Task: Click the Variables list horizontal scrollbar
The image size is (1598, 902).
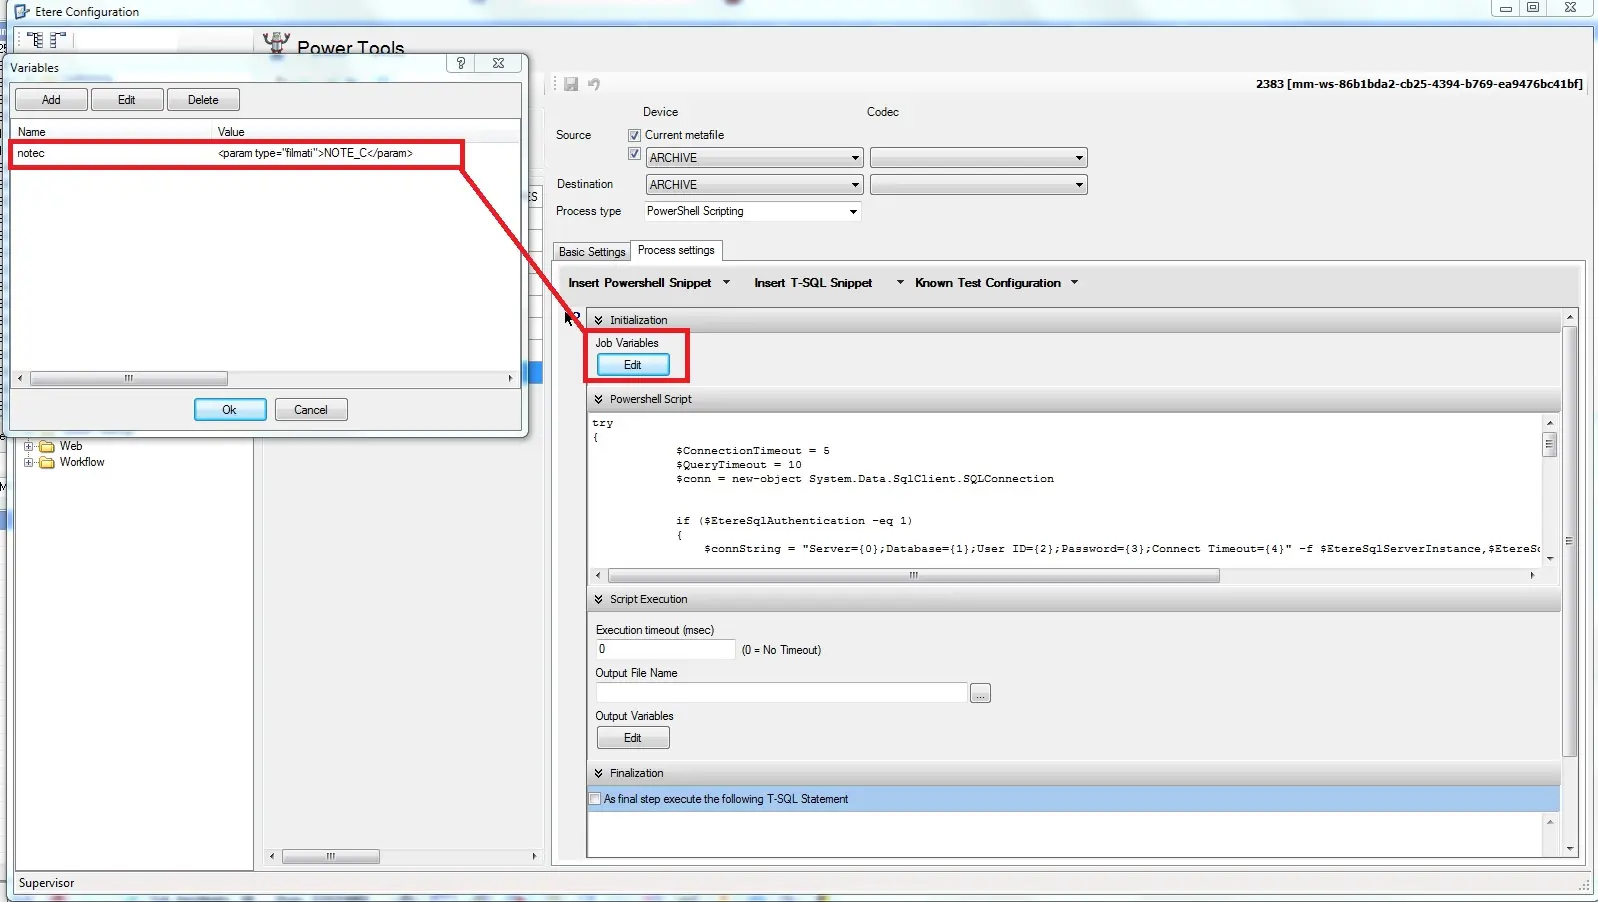Action: [x=128, y=378]
